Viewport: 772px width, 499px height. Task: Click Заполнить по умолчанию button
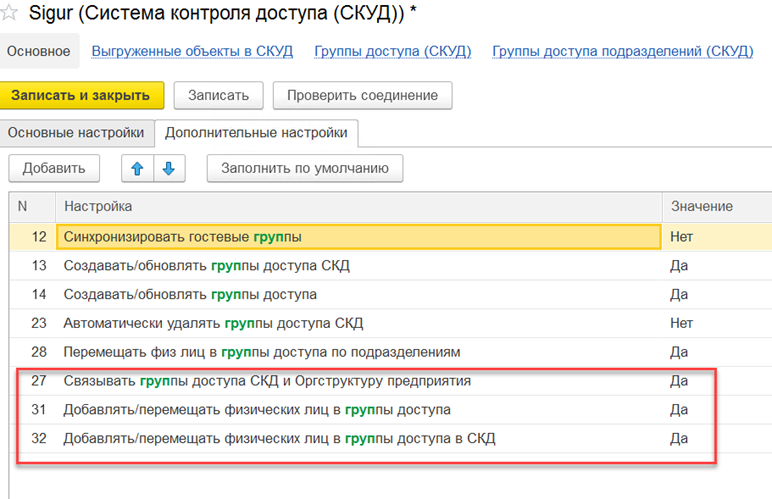pos(305,168)
